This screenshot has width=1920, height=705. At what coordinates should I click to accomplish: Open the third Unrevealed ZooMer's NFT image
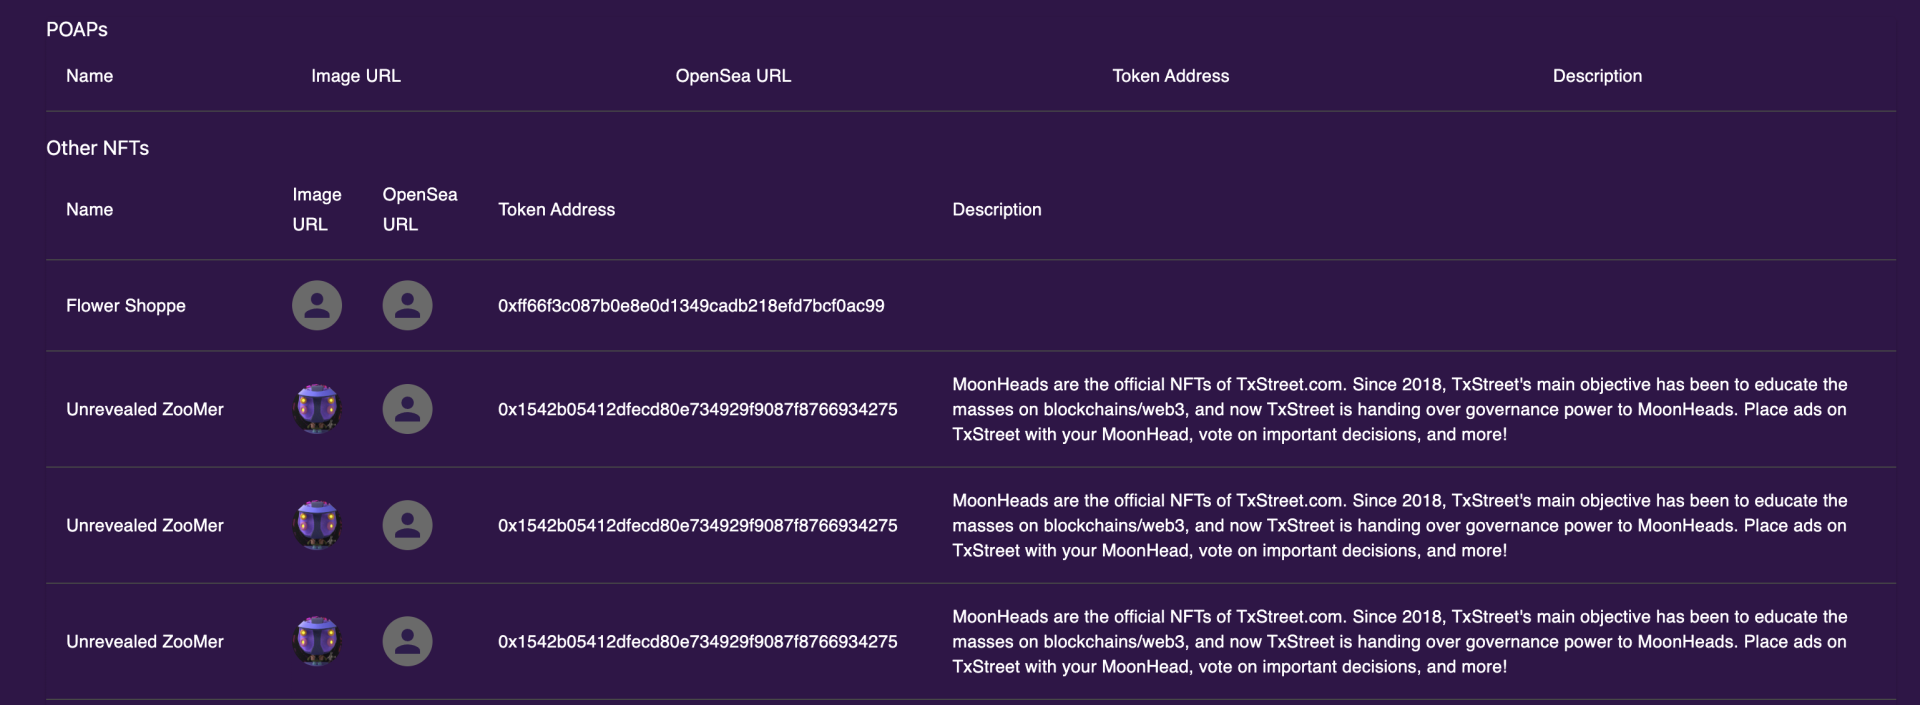316,641
